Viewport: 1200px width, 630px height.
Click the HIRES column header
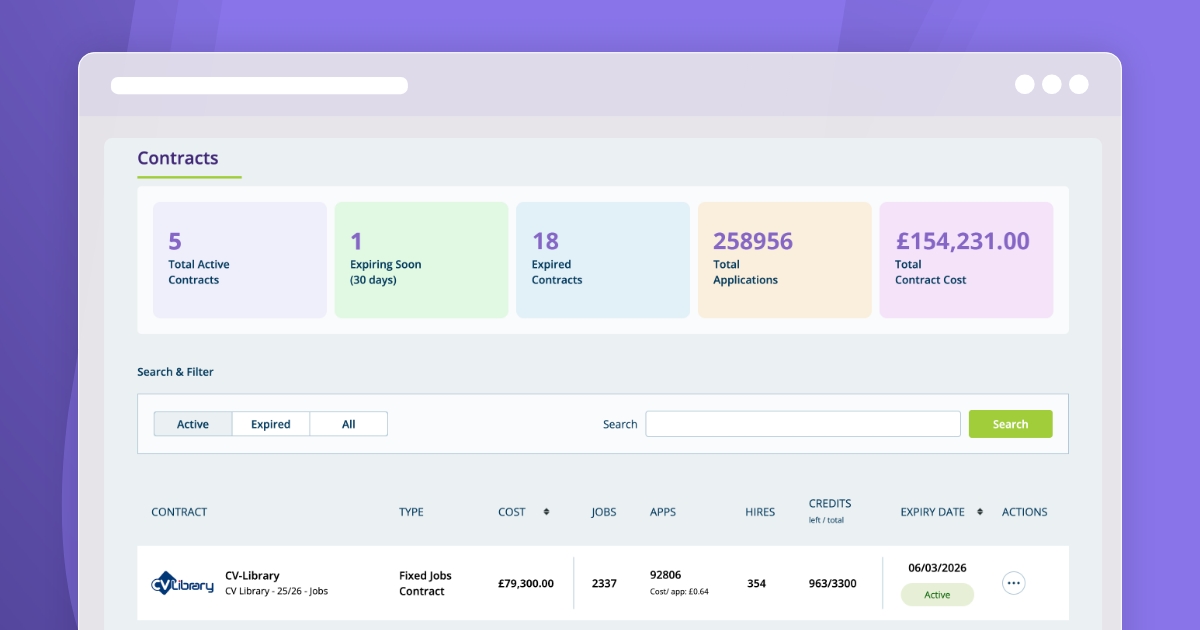pyautogui.click(x=760, y=512)
